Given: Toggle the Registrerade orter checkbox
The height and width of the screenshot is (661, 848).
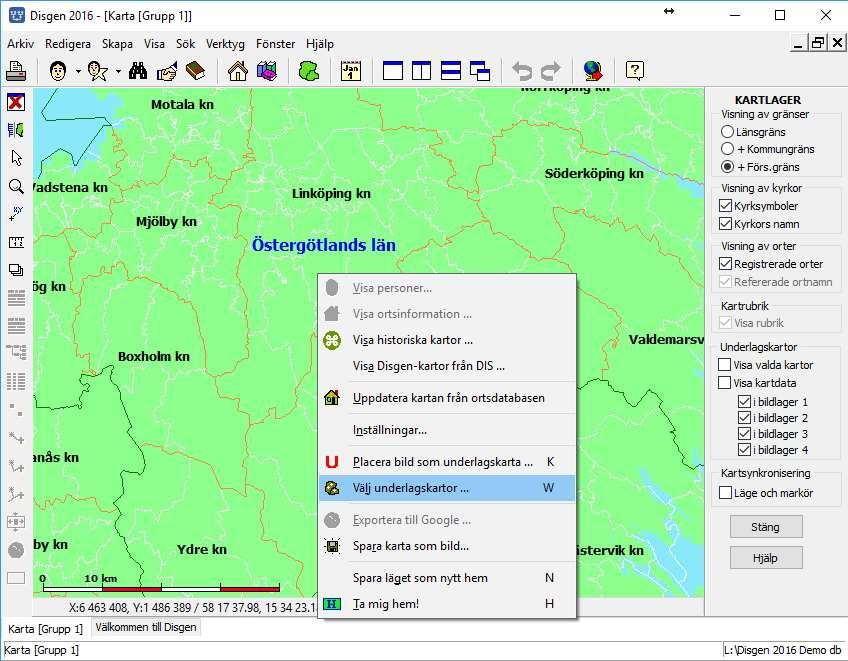Looking at the screenshot, I should (725, 264).
